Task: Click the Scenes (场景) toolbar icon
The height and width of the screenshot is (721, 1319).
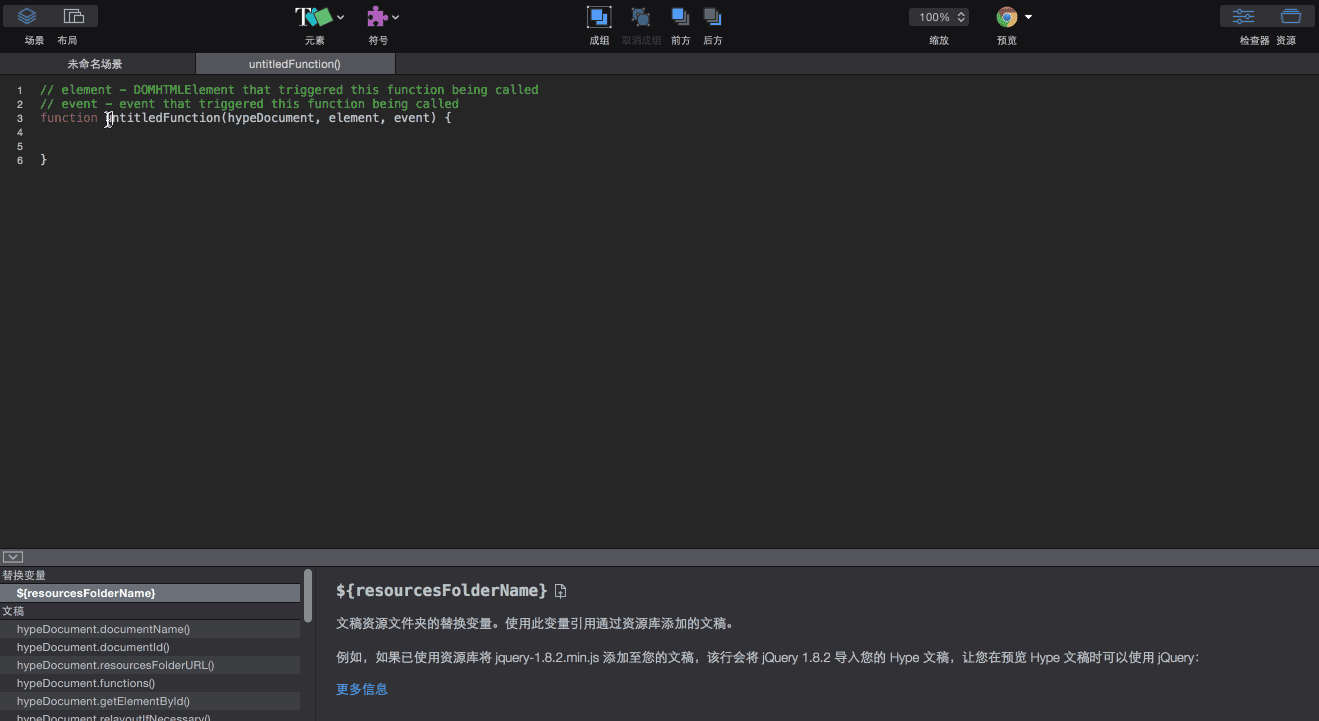Action: (x=28, y=17)
